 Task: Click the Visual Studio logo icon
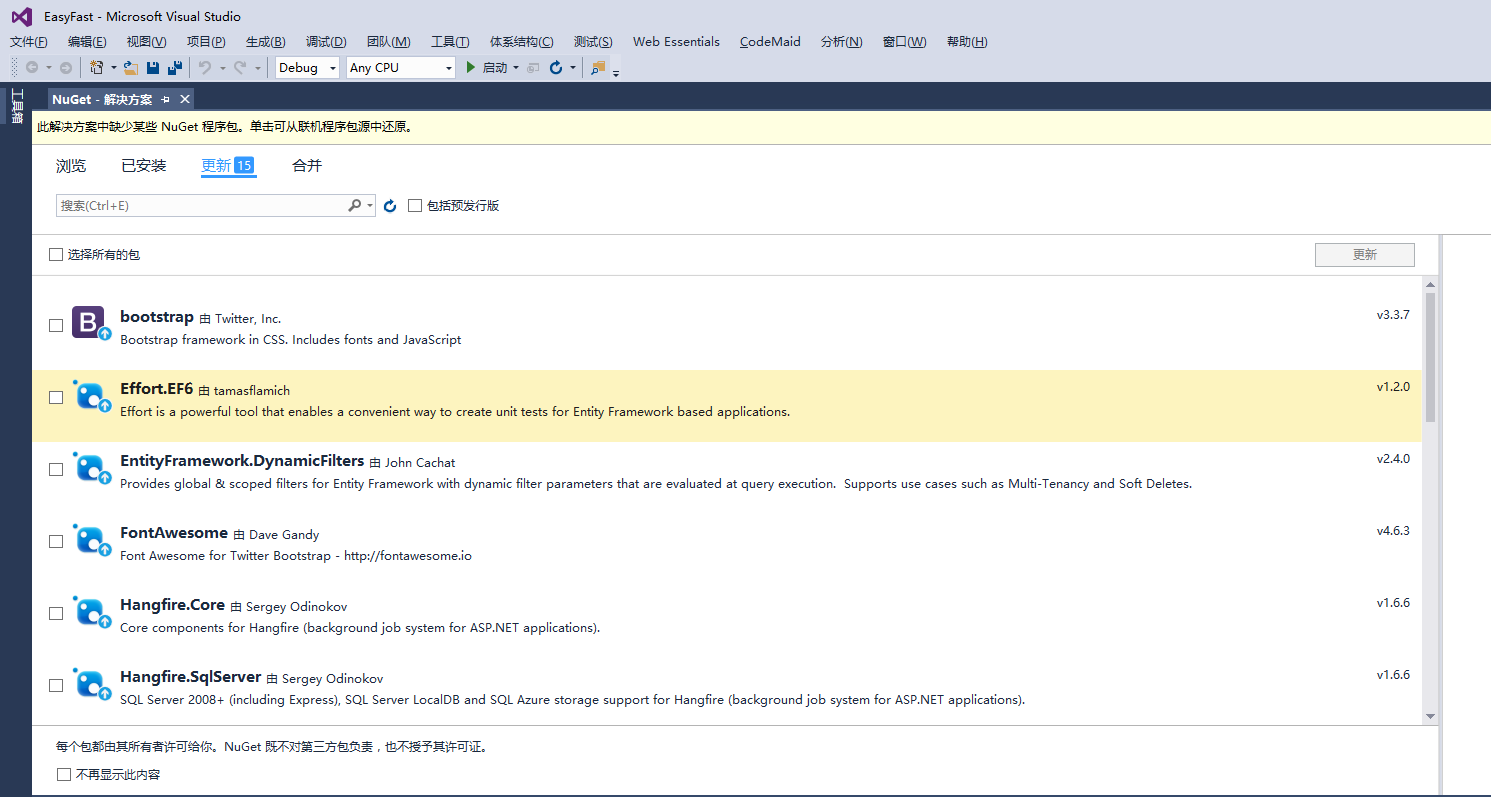[22, 16]
